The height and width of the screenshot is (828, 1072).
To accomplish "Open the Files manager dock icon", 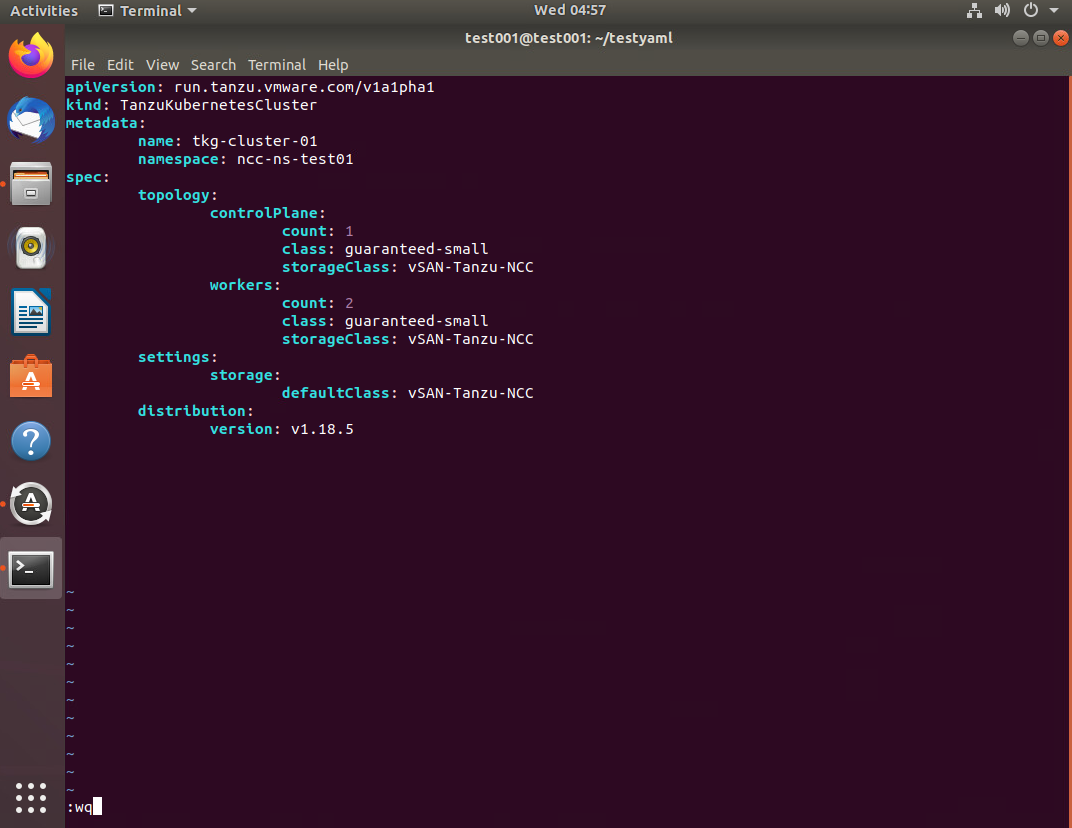I will (31, 183).
